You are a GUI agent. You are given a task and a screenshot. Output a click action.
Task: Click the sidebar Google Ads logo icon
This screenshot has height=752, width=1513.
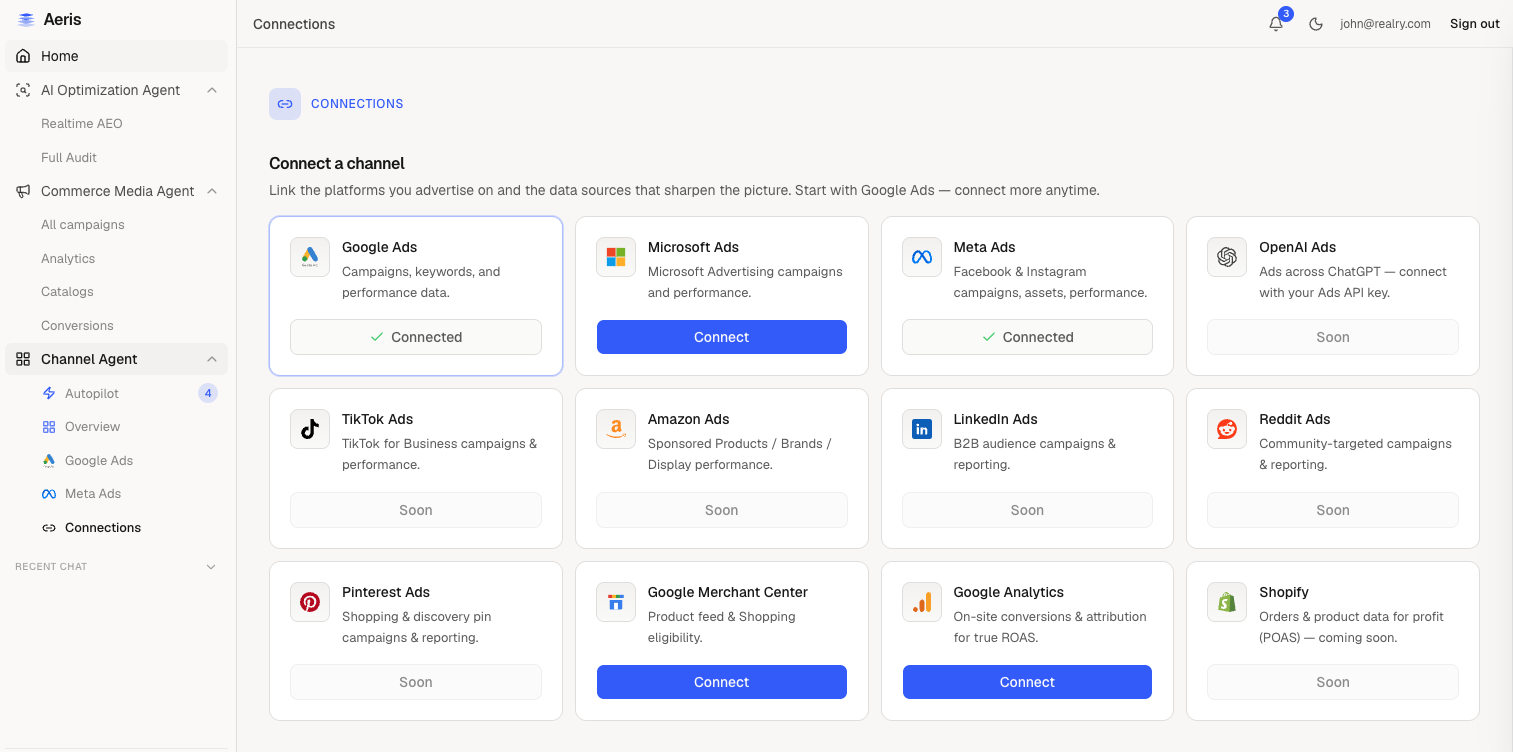pyautogui.click(x=49, y=461)
